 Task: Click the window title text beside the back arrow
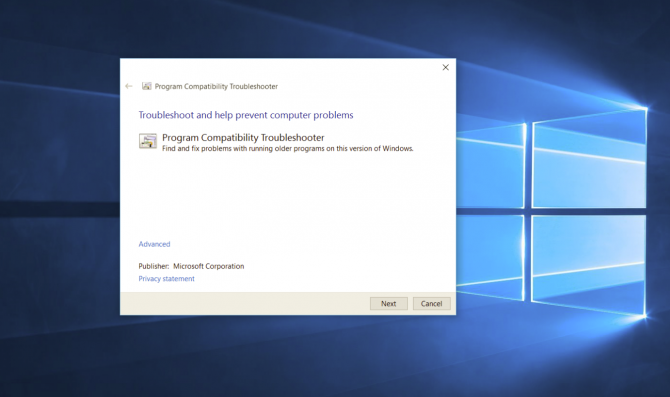coord(216,86)
